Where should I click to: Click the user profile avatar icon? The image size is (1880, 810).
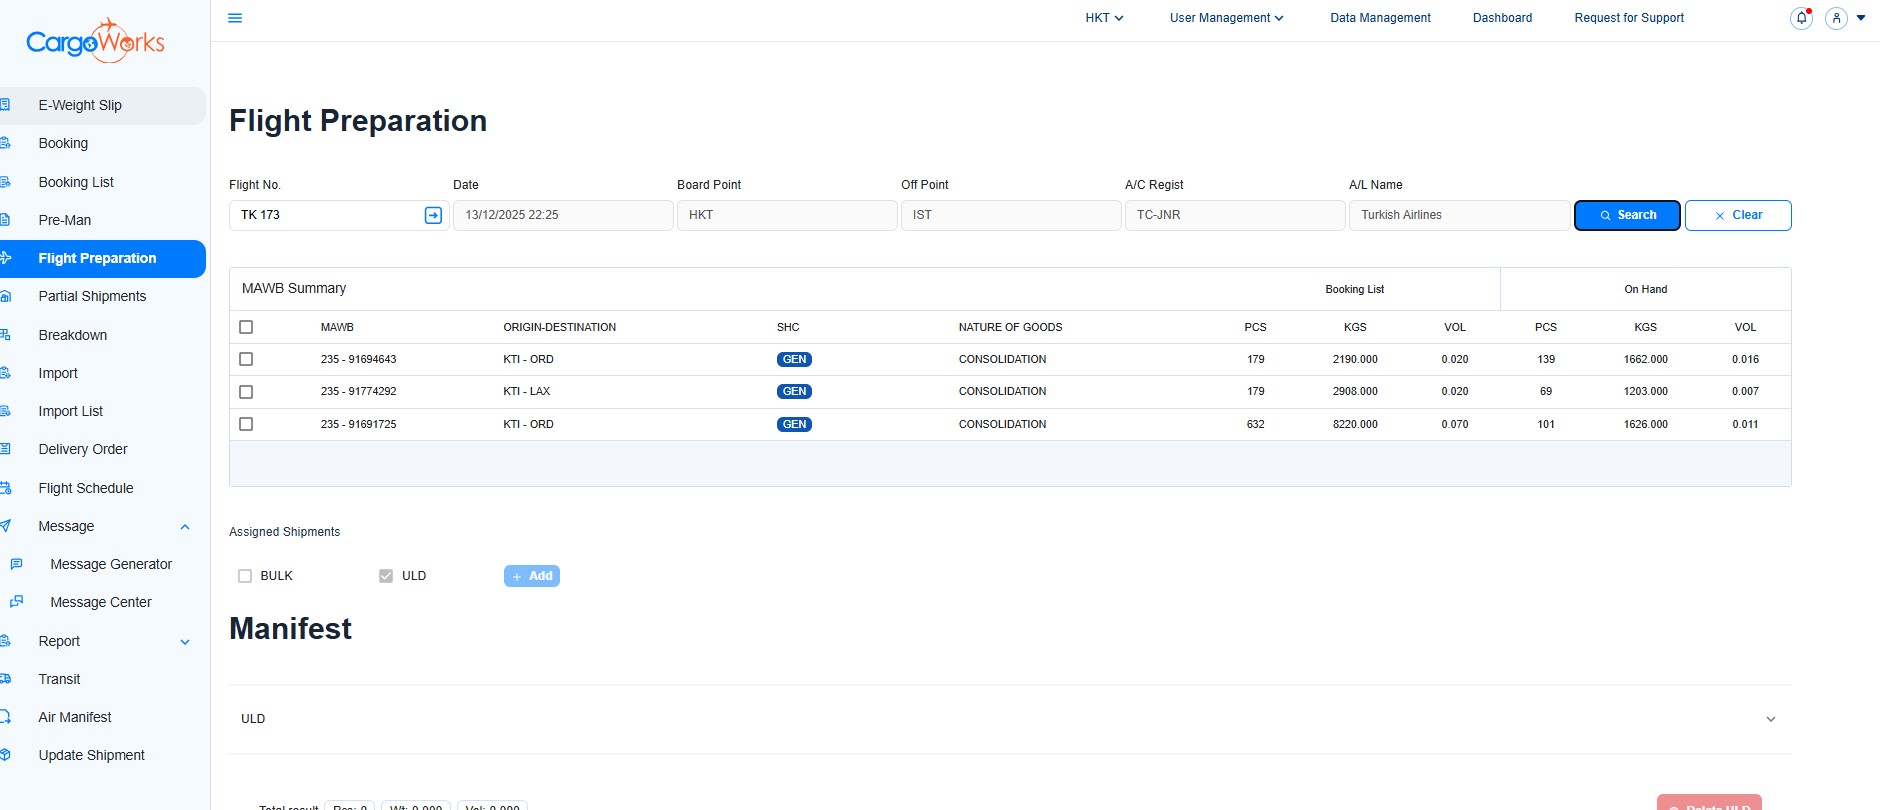(1836, 18)
